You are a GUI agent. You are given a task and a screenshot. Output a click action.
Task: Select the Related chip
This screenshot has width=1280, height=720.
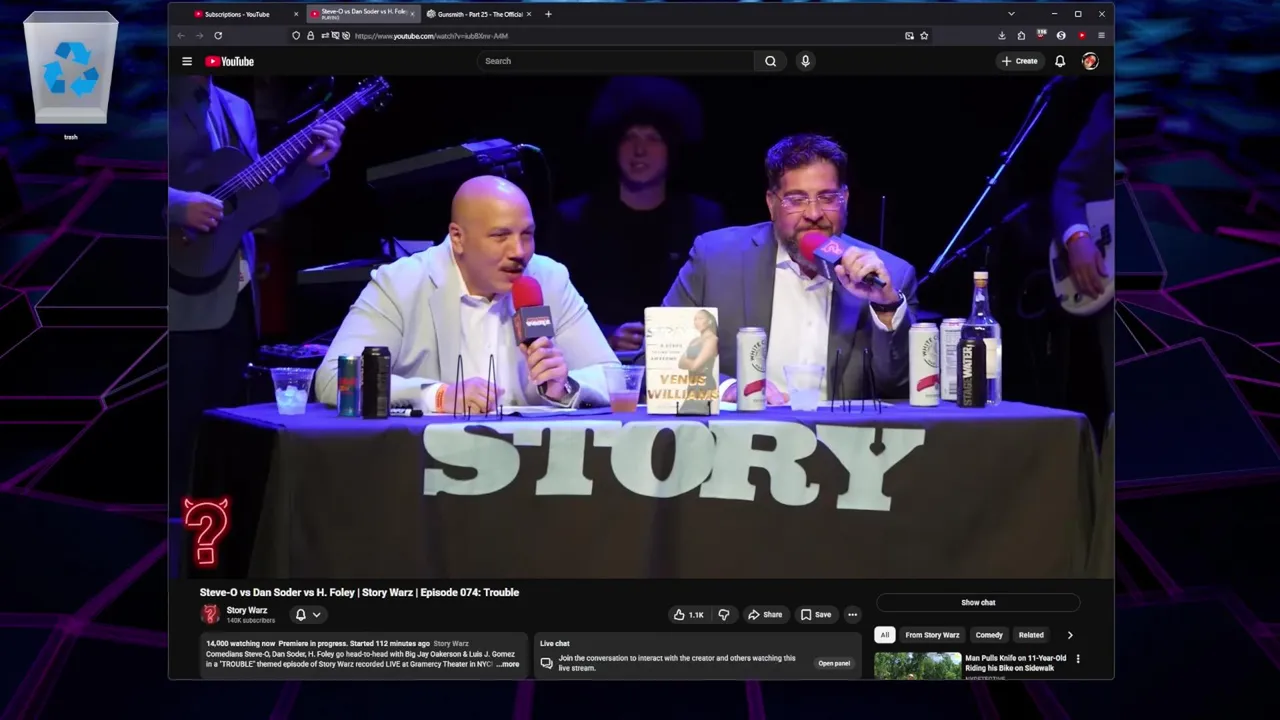tap(1031, 635)
